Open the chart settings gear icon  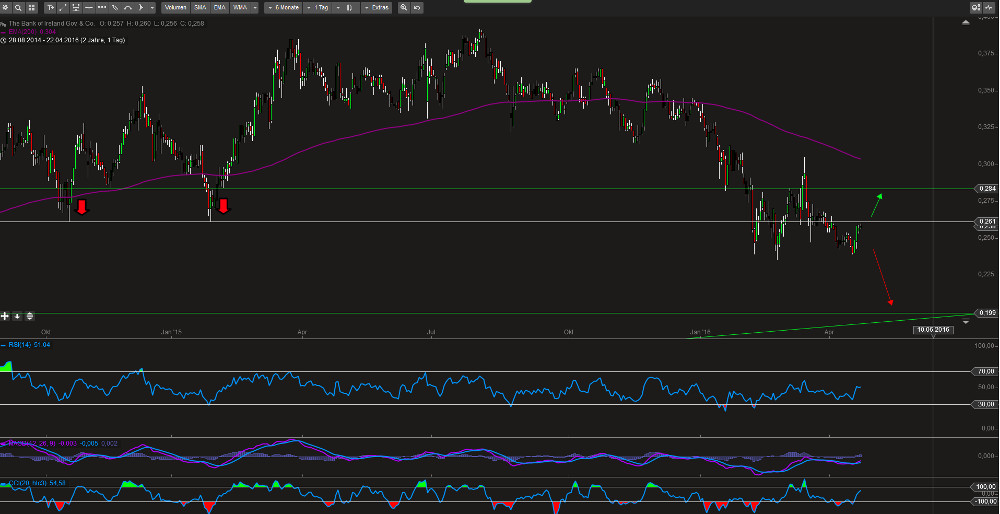(x=7, y=8)
